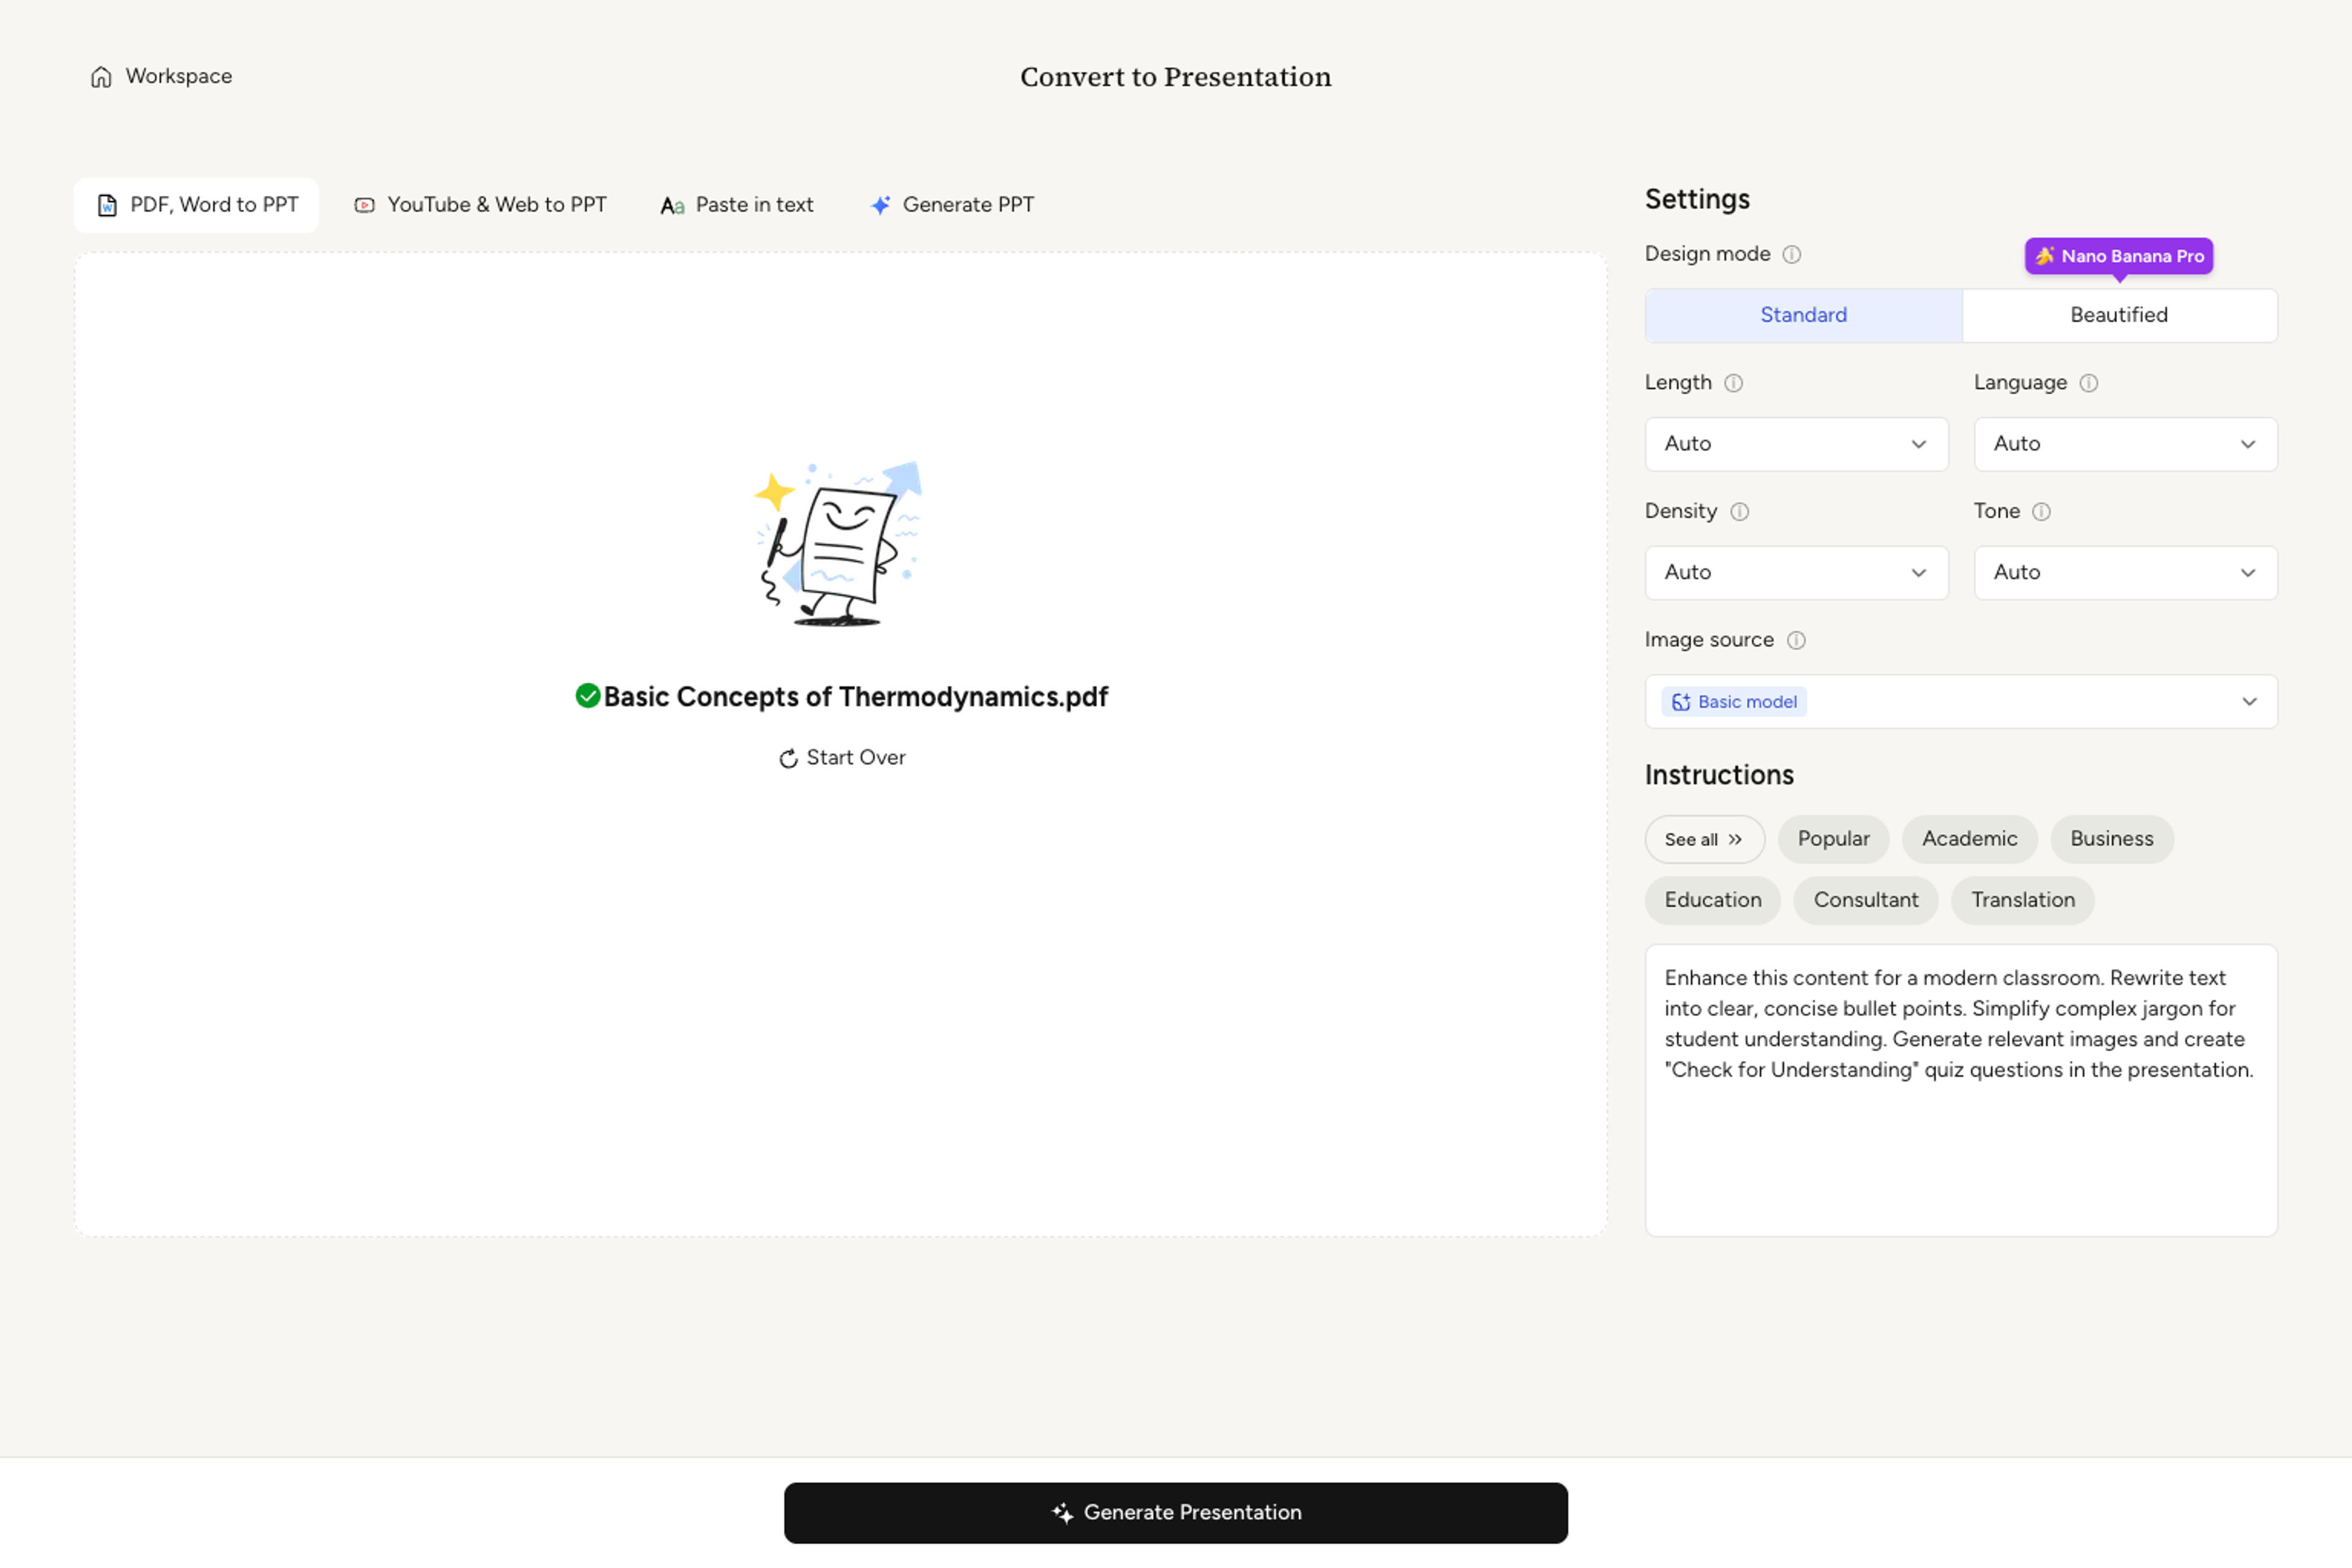
Task: Click the Density info icon
Action: click(x=1740, y=512)
